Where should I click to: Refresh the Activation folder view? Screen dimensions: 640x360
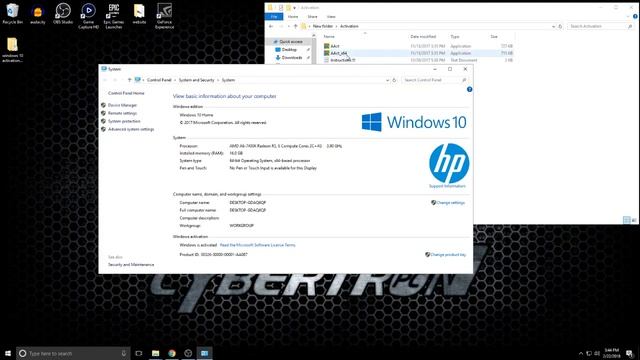tap(560, 26)
